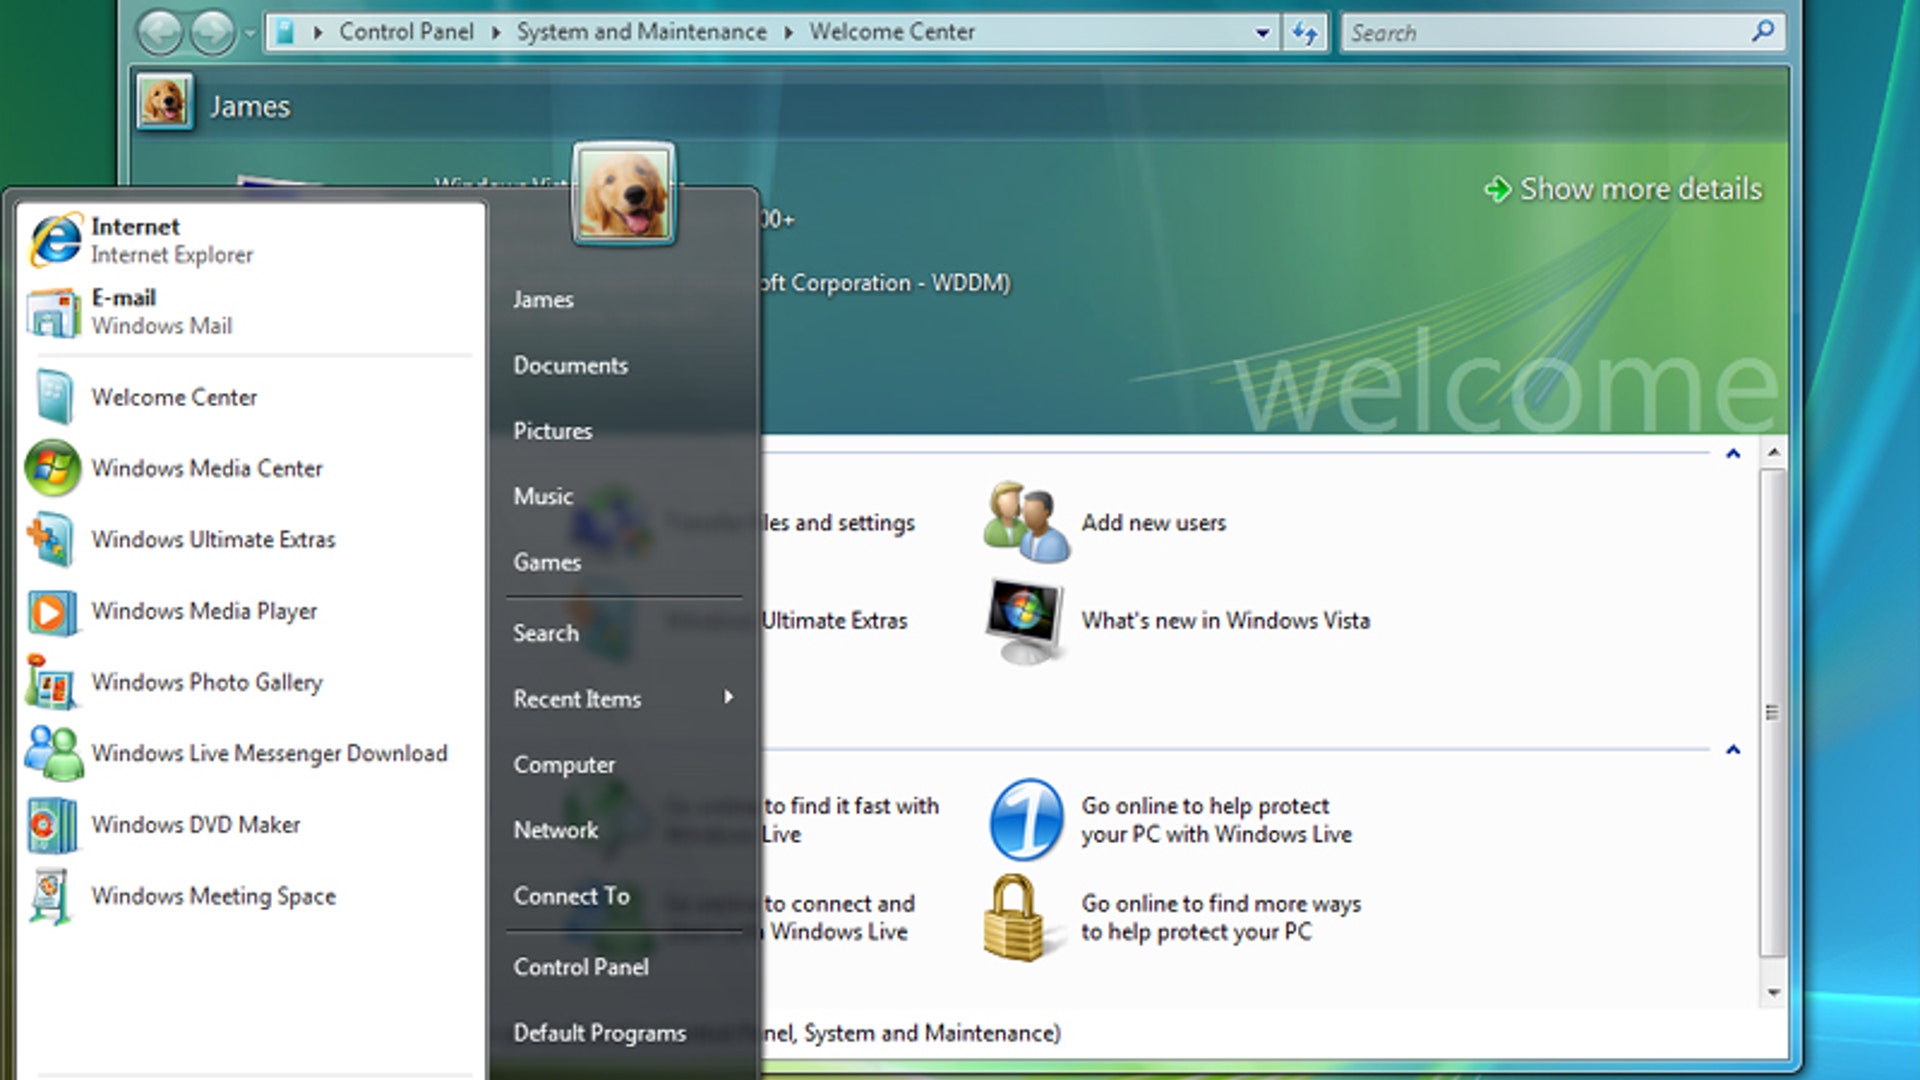Launch Windows Media Player icon
Viewport: 1920px width, 1080px height.
[52, 611]
